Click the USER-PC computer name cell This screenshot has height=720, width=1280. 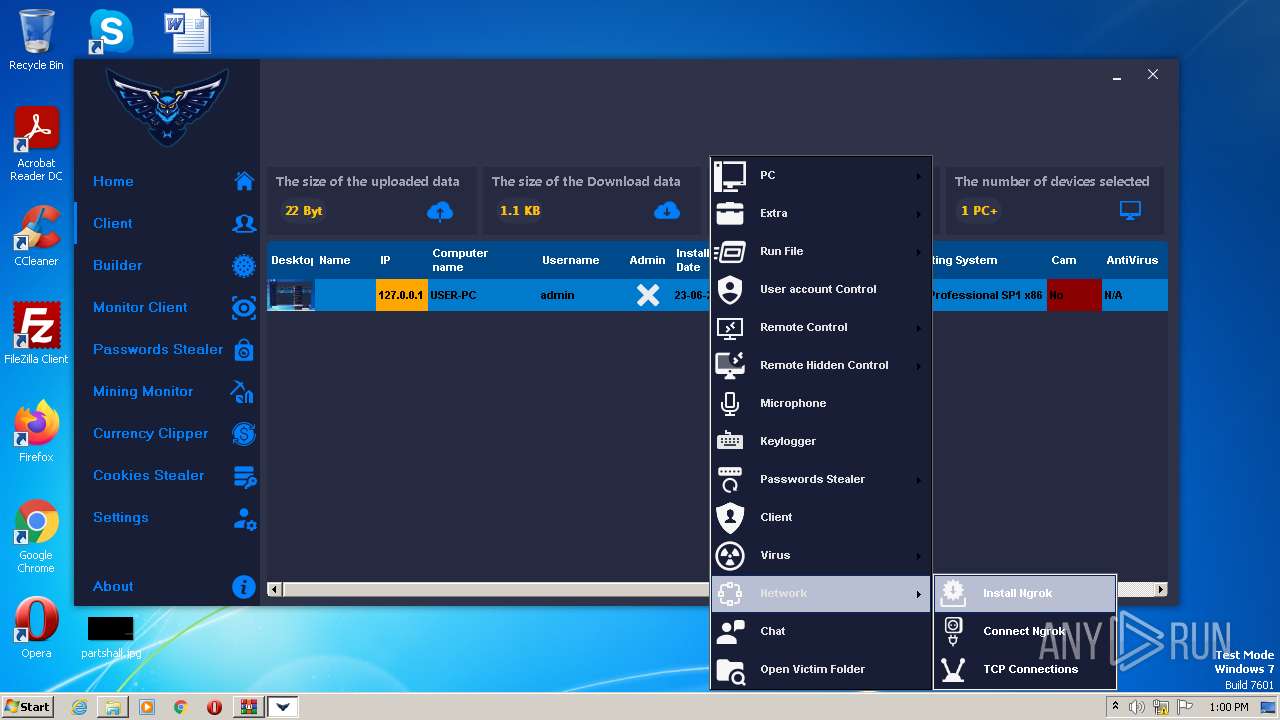483,295
